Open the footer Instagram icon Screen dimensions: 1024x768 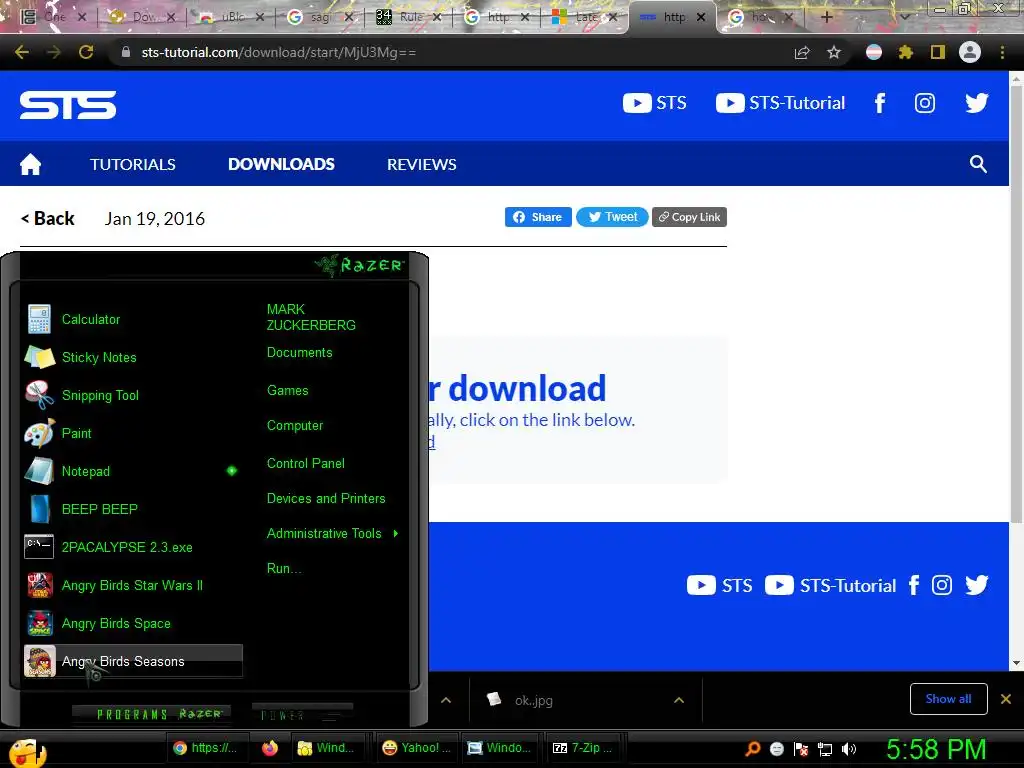tap(942, 585)
